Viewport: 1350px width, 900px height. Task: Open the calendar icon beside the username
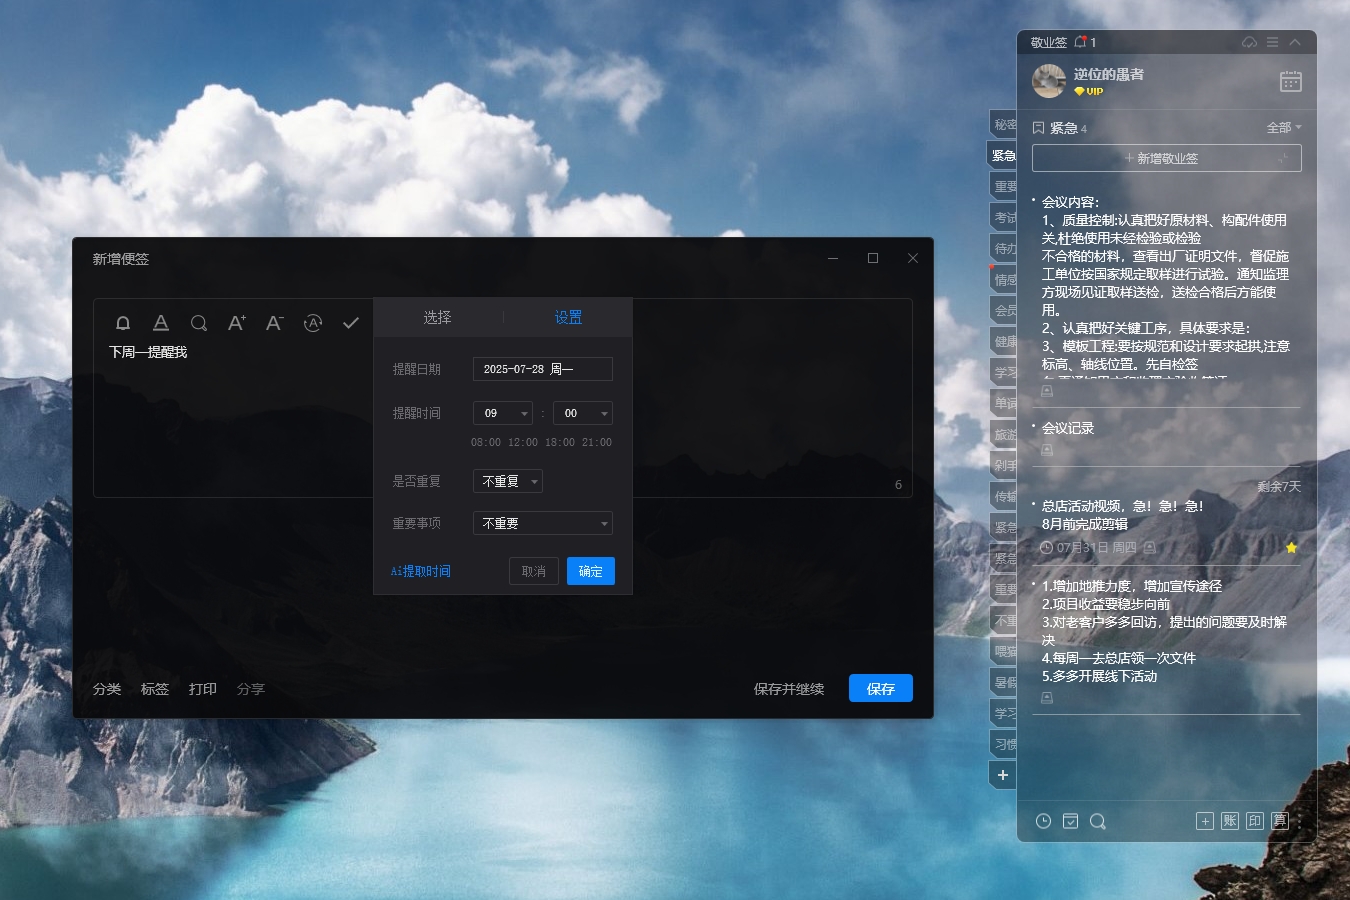coord(1291,81)
